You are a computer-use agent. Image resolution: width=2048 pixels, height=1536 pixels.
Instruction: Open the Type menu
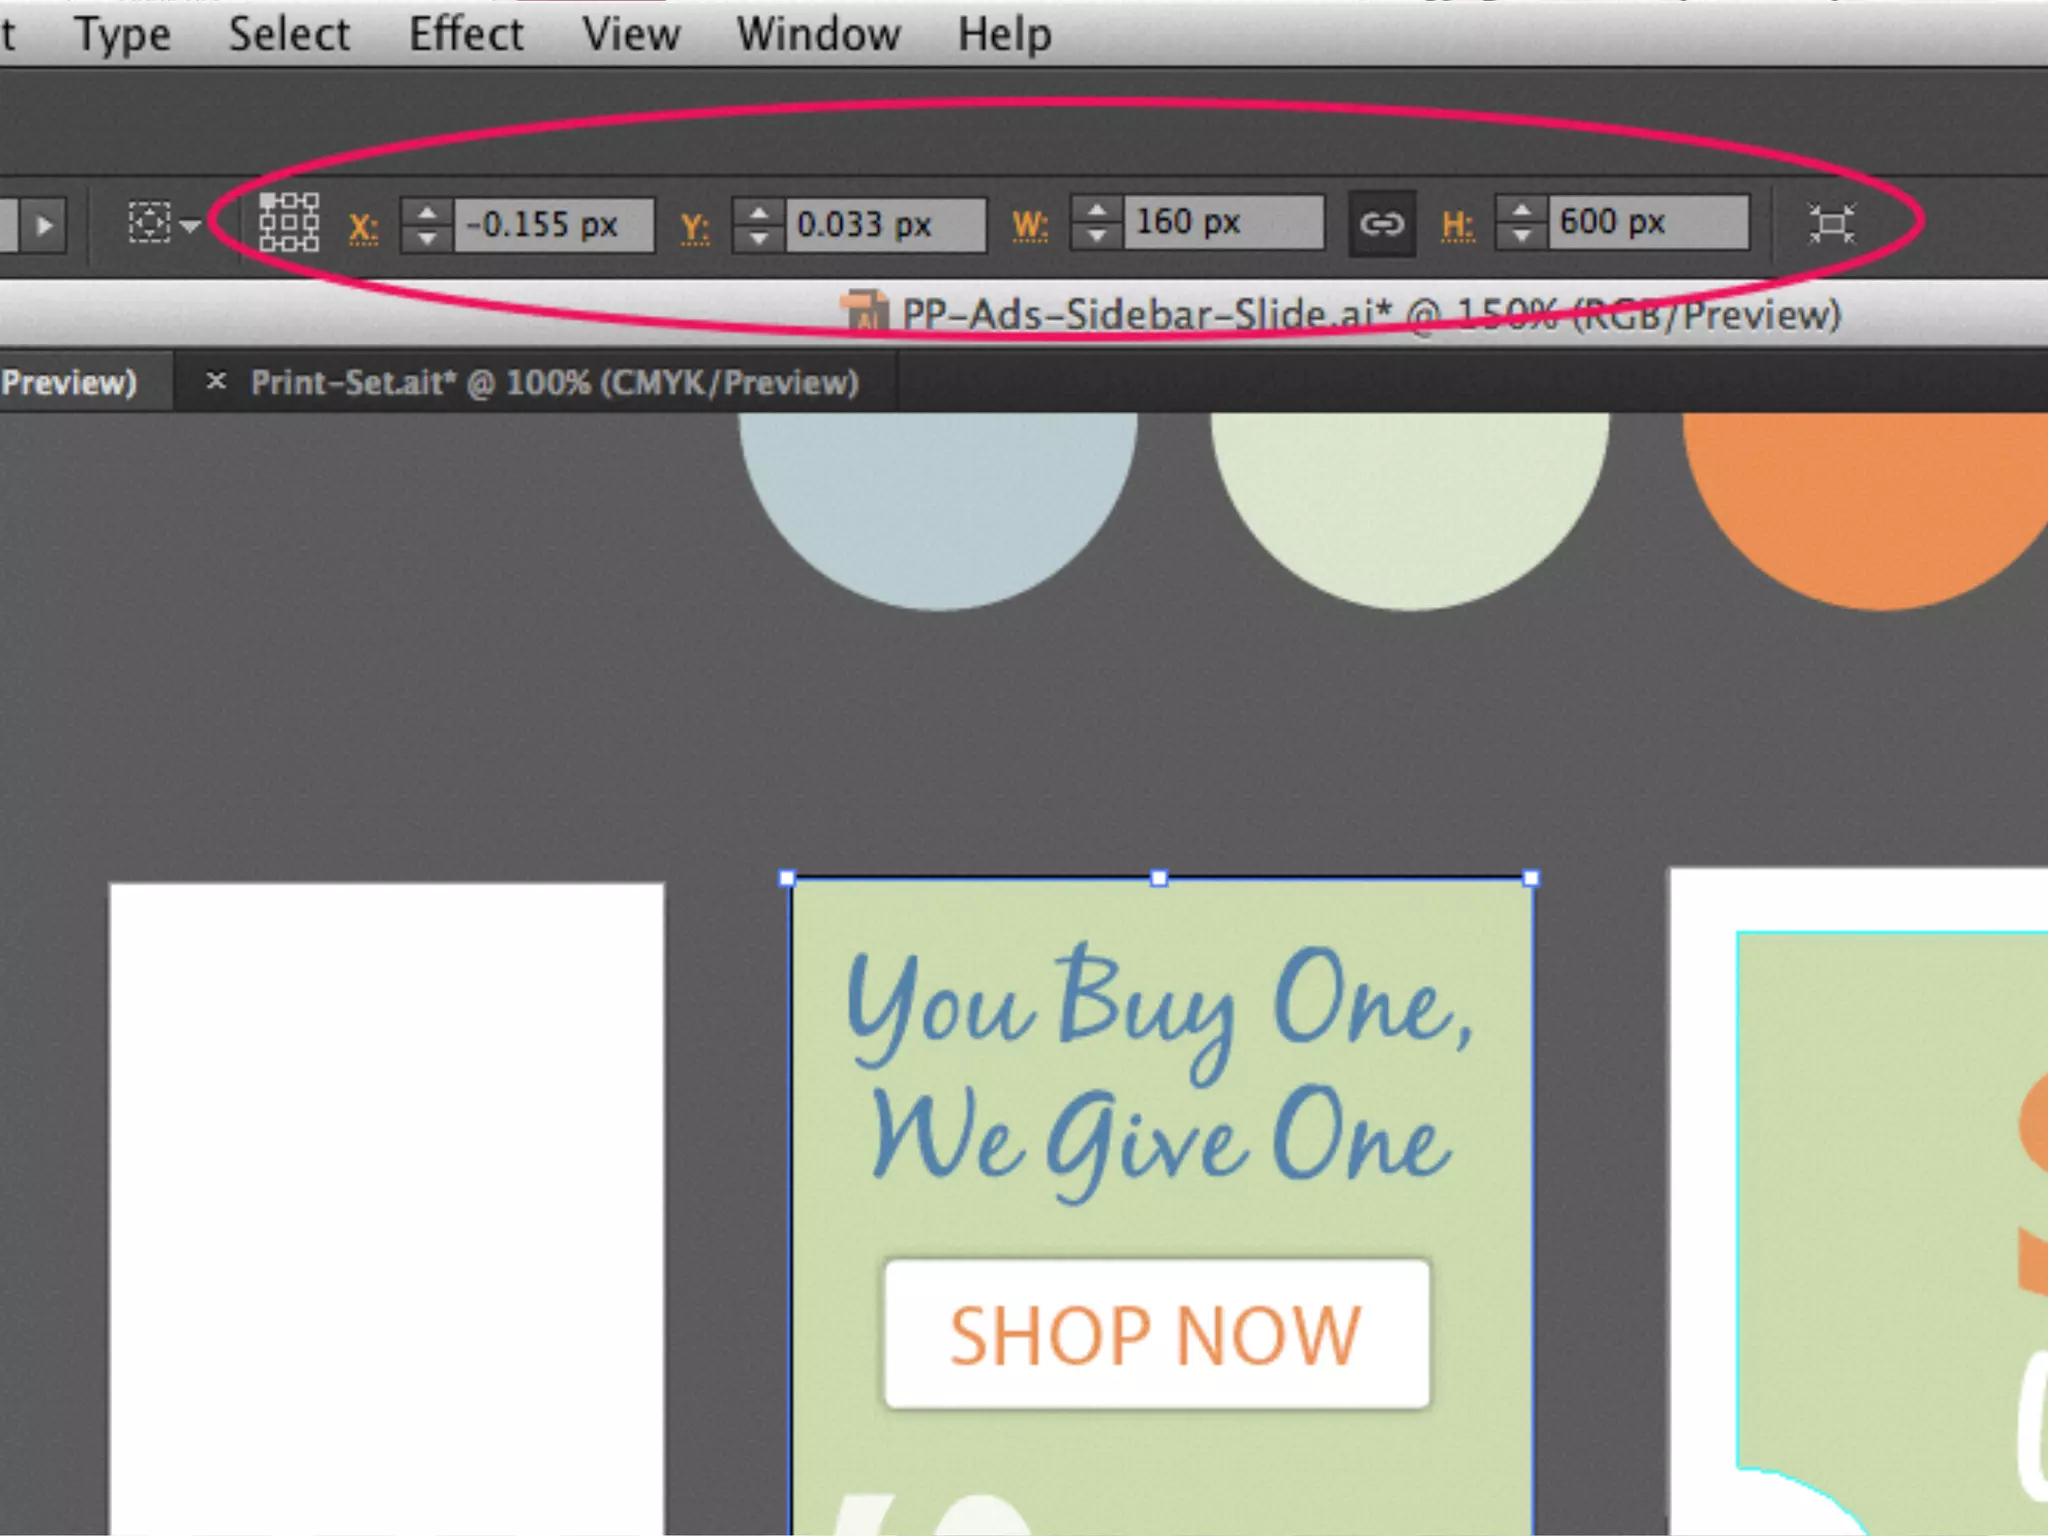tap(123, 35)
